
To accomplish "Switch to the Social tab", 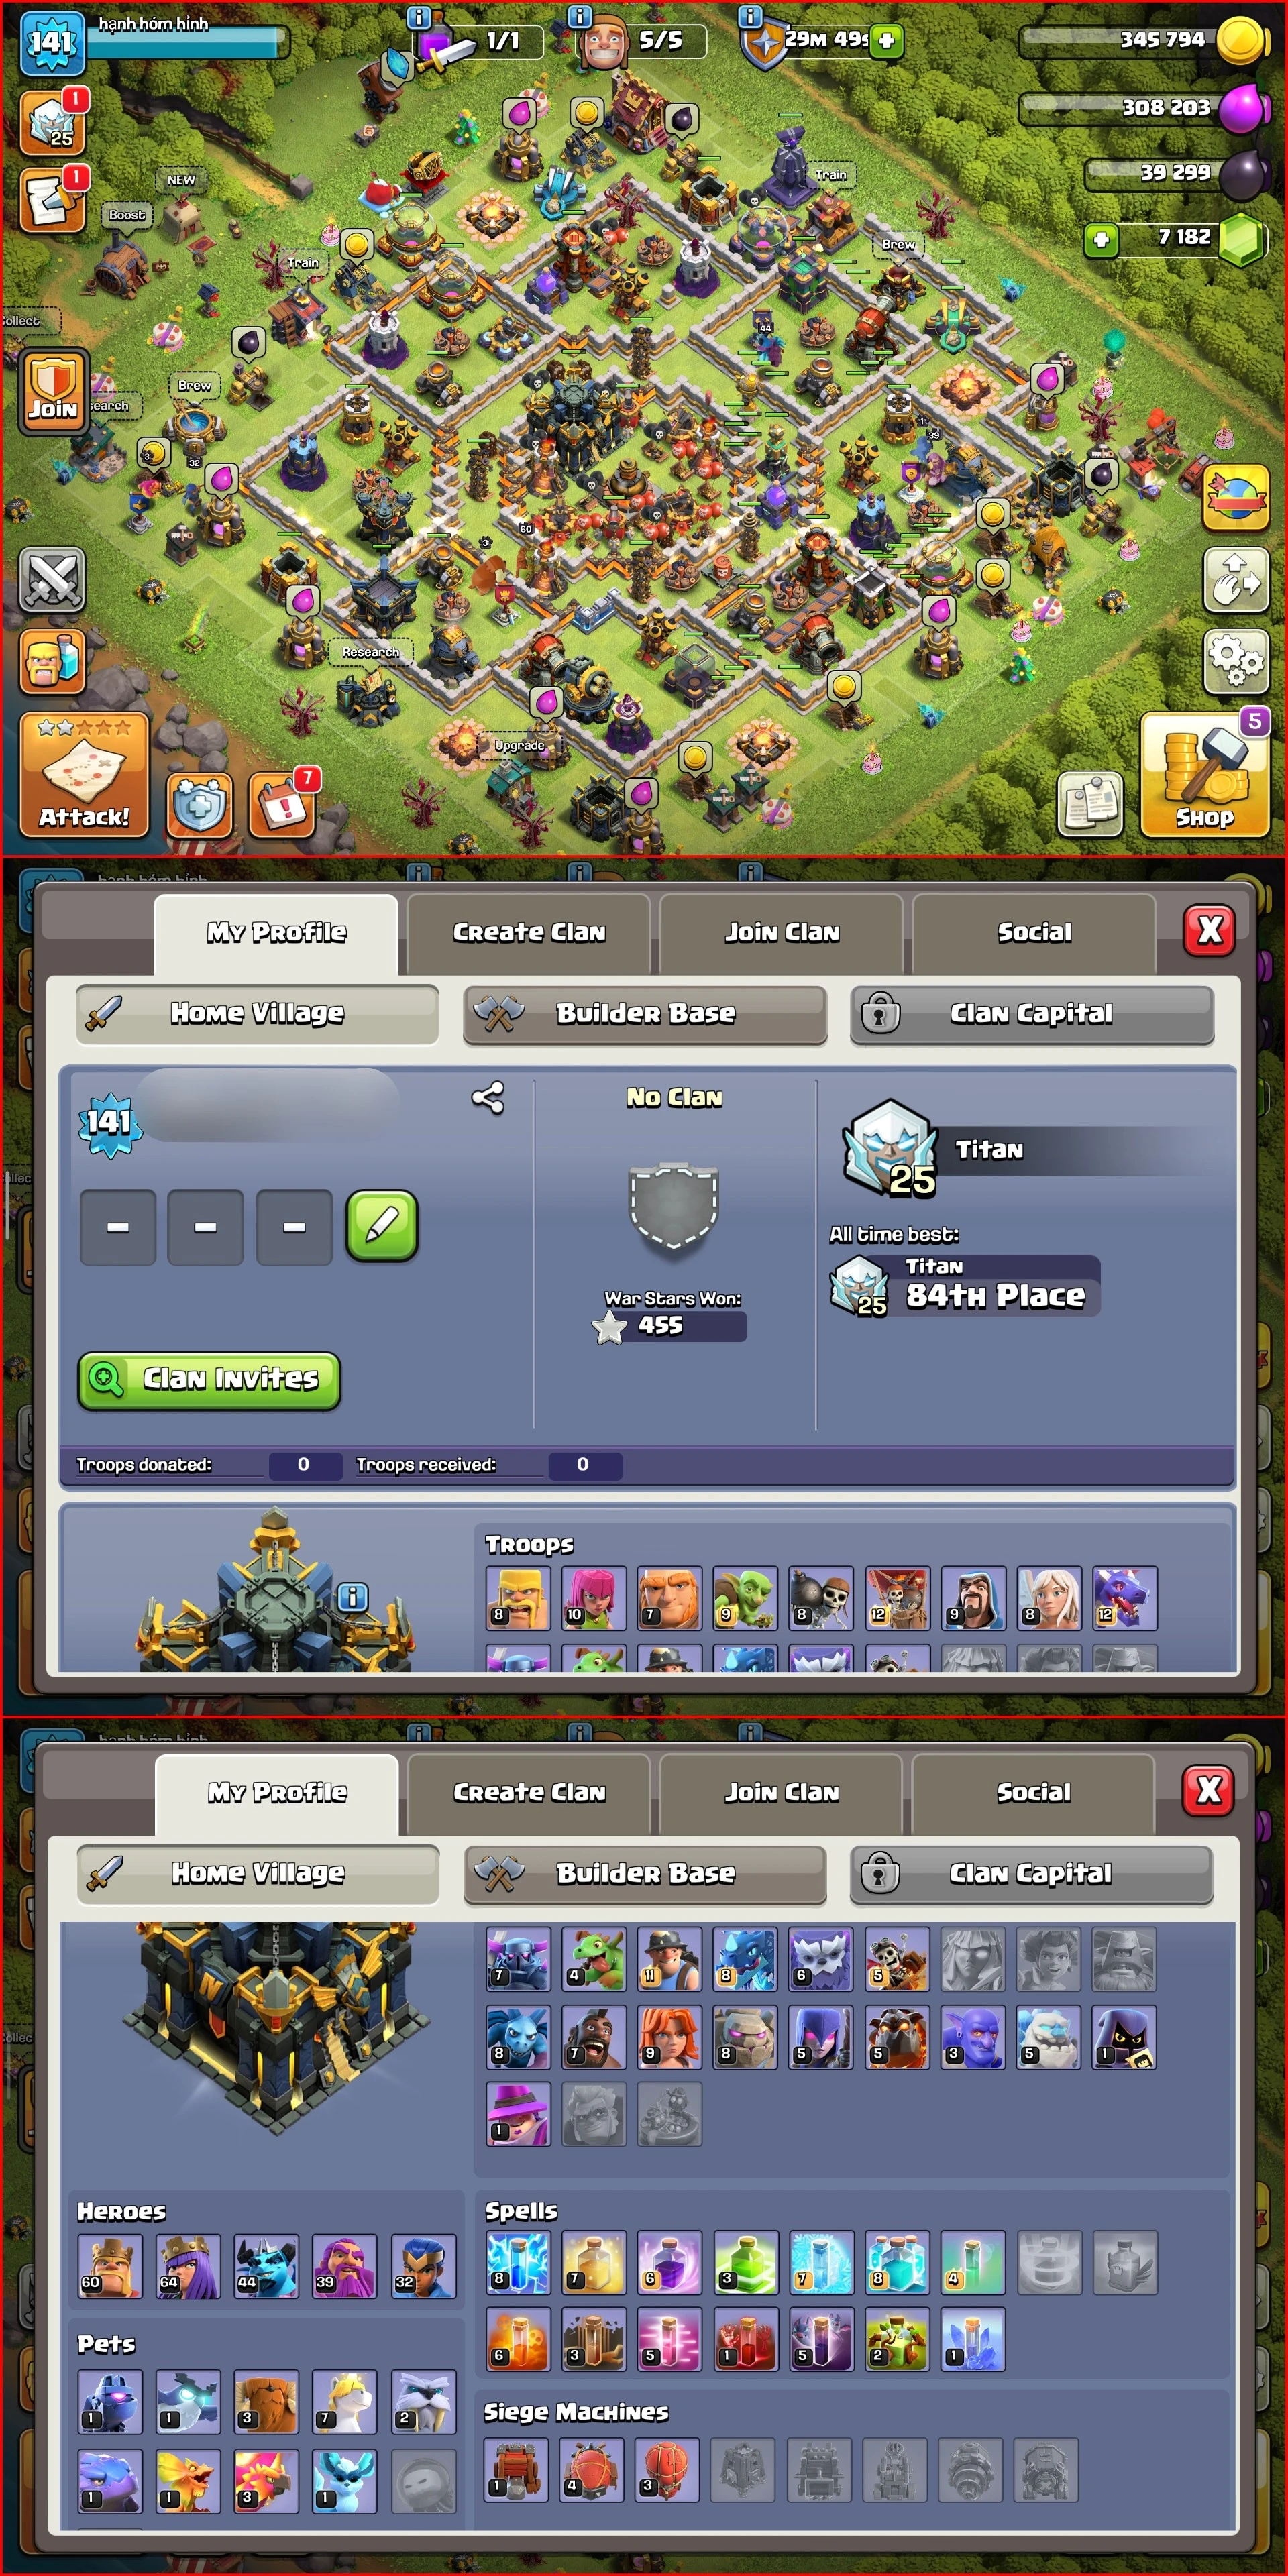I will 1034,933.
